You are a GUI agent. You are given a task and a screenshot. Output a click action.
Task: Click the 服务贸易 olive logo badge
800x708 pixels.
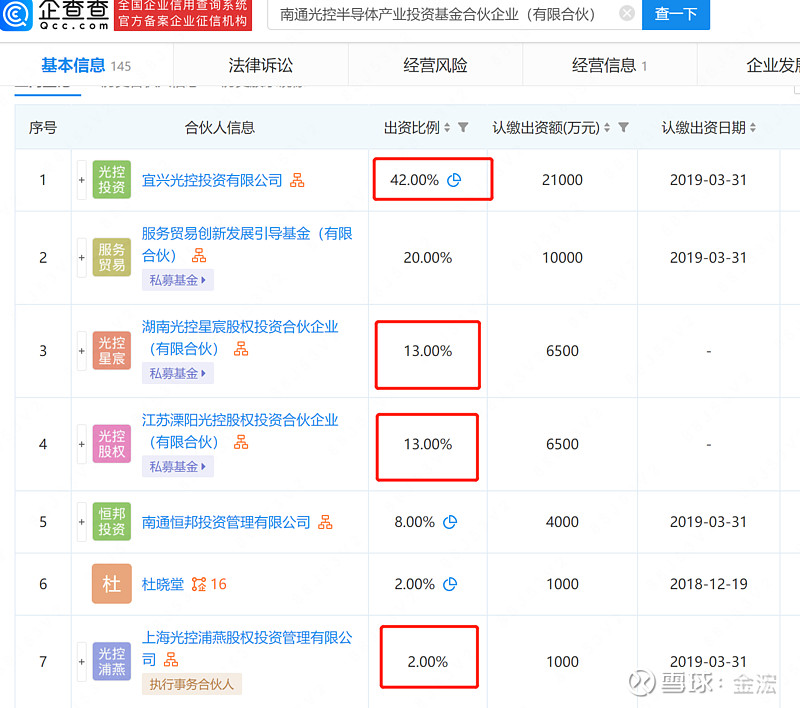tap(112, 257)
